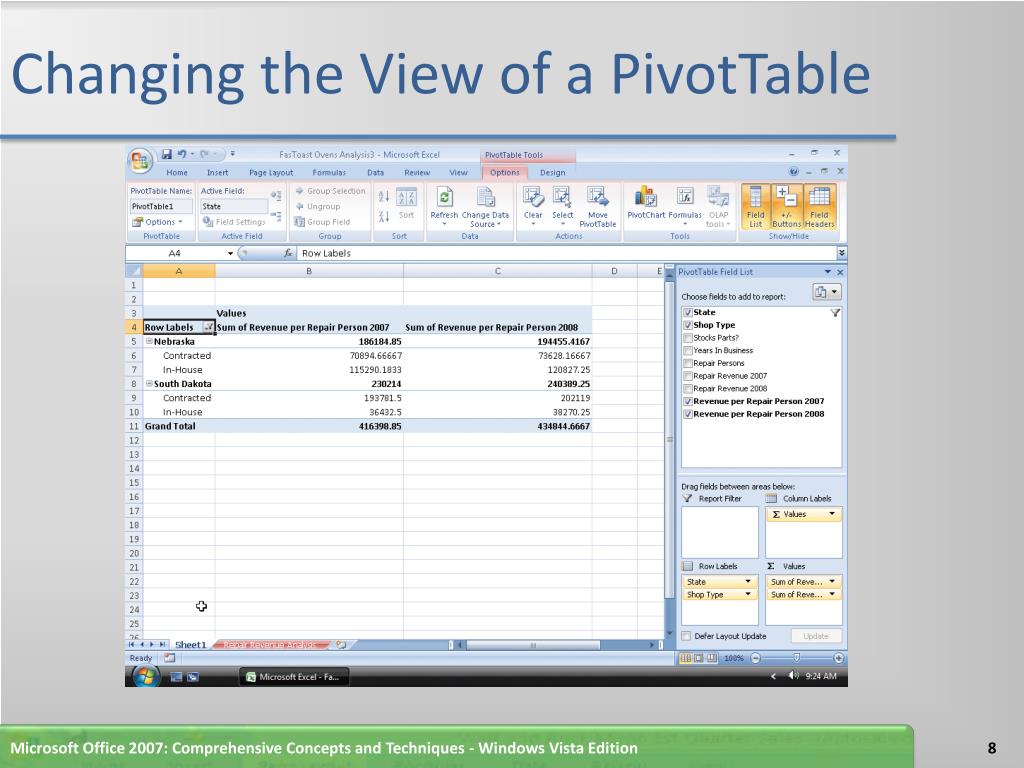Click the Windows Start orb
Image resolution: width=1024 pixels, height=768 pixels.
click(145, 677)
